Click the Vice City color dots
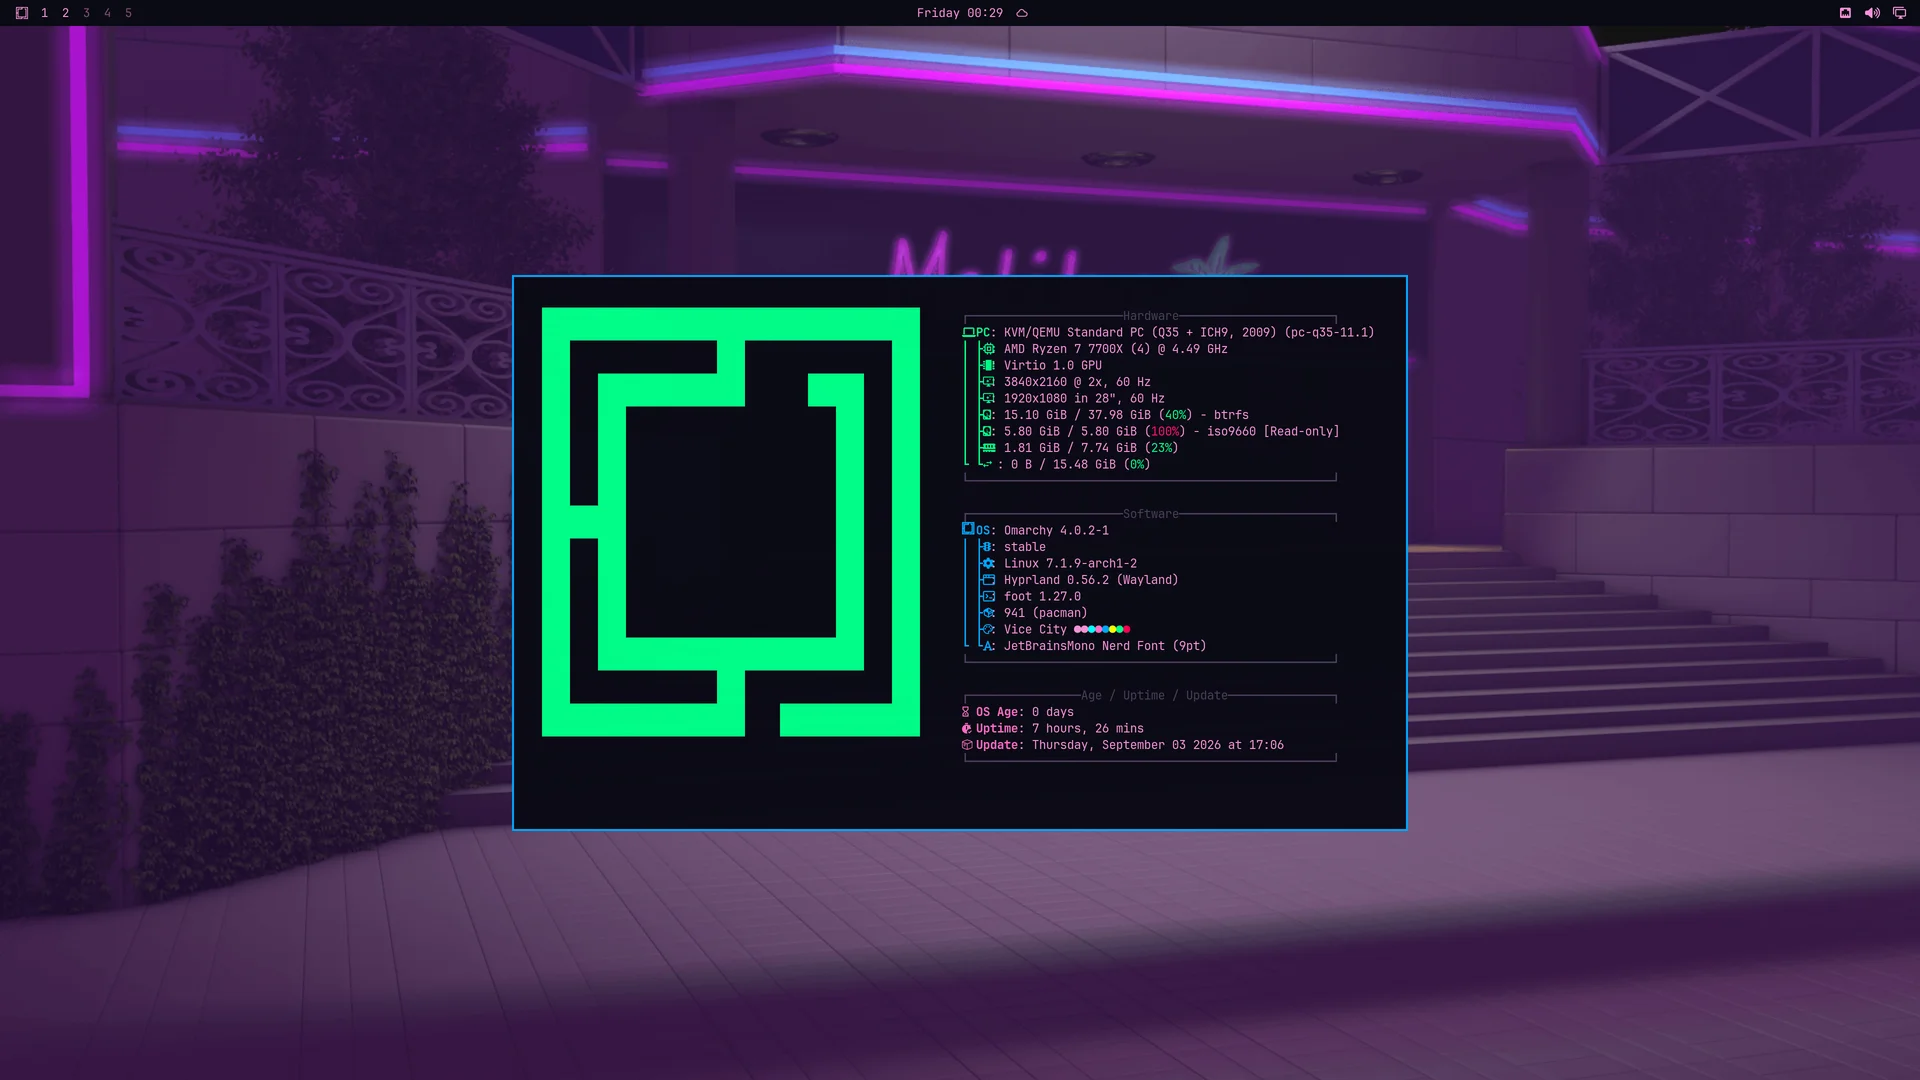 [x=1102, y=629]
